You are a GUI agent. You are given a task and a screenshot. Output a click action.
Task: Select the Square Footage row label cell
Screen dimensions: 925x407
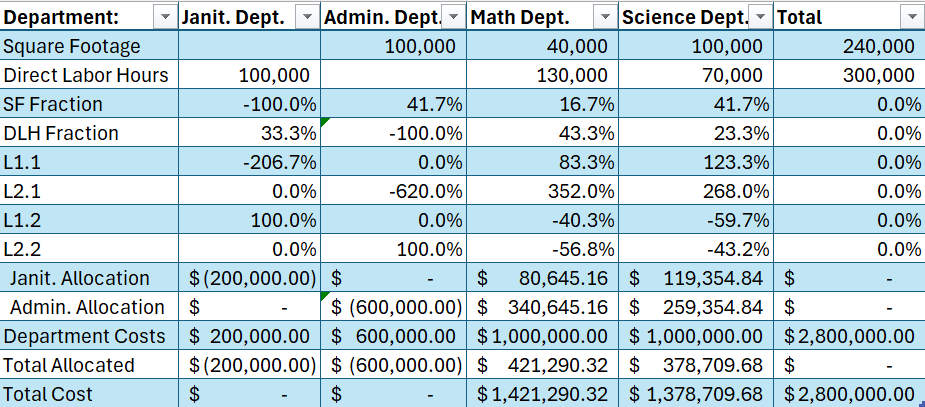90,46
